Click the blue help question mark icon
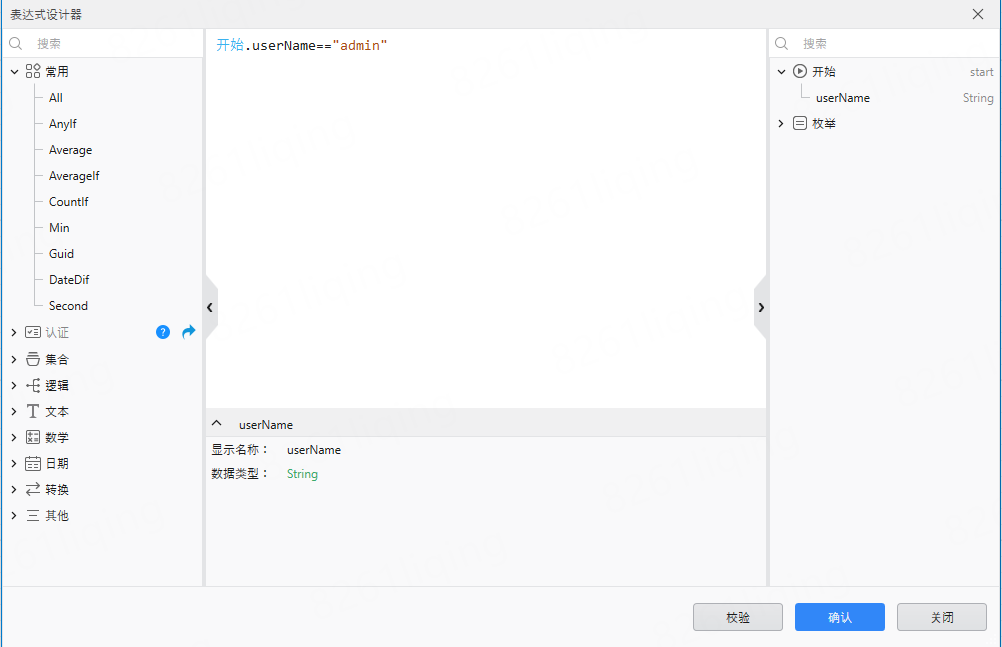1002x647 pixels. pos(163,332)
